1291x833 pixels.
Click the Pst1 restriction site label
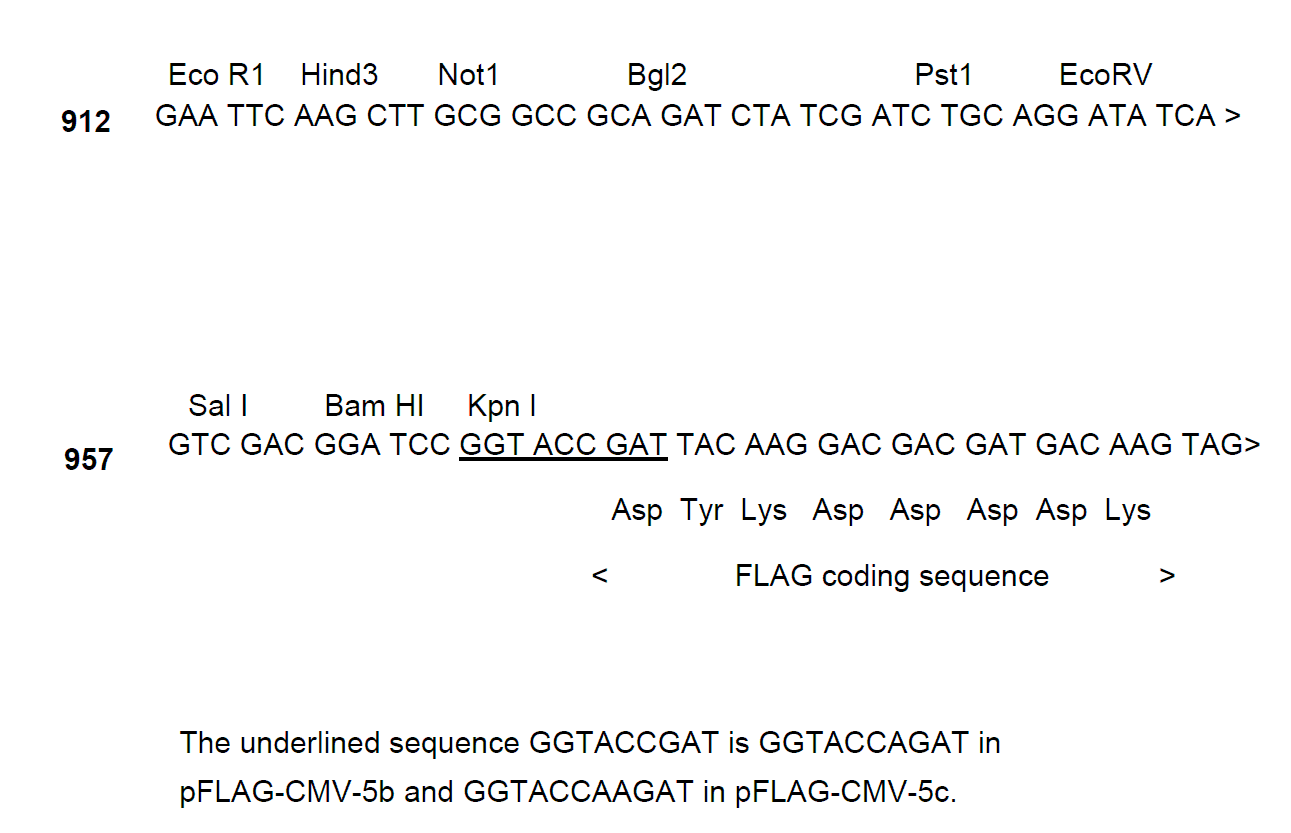[943, 75]
